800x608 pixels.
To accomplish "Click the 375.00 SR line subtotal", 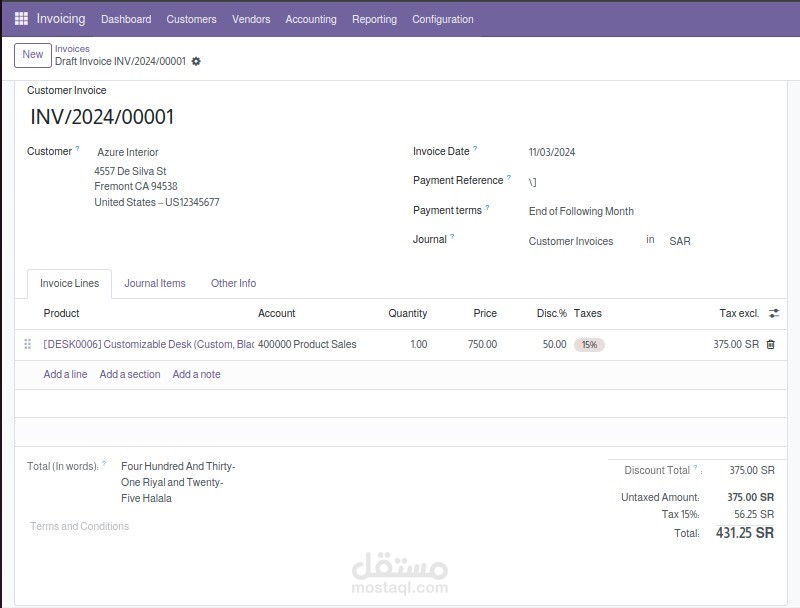I will pyautogui.click(x=736, y=344).
